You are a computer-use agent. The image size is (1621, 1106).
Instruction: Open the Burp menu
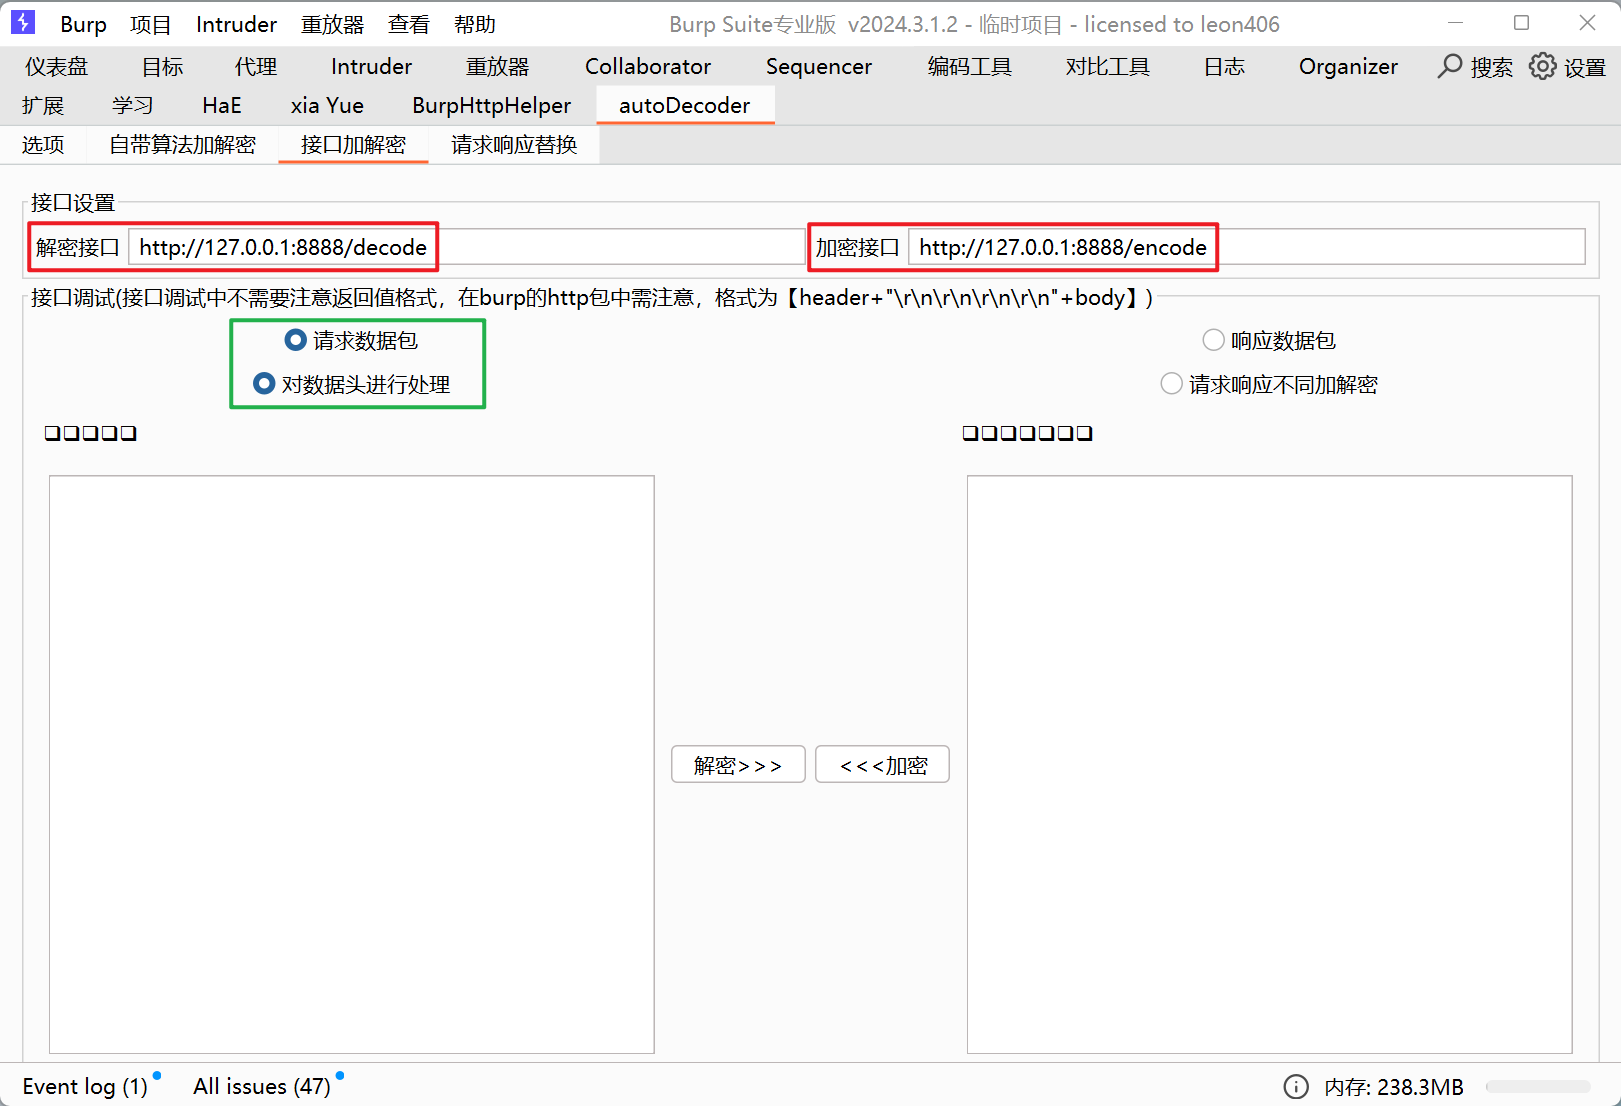(83, 24)
